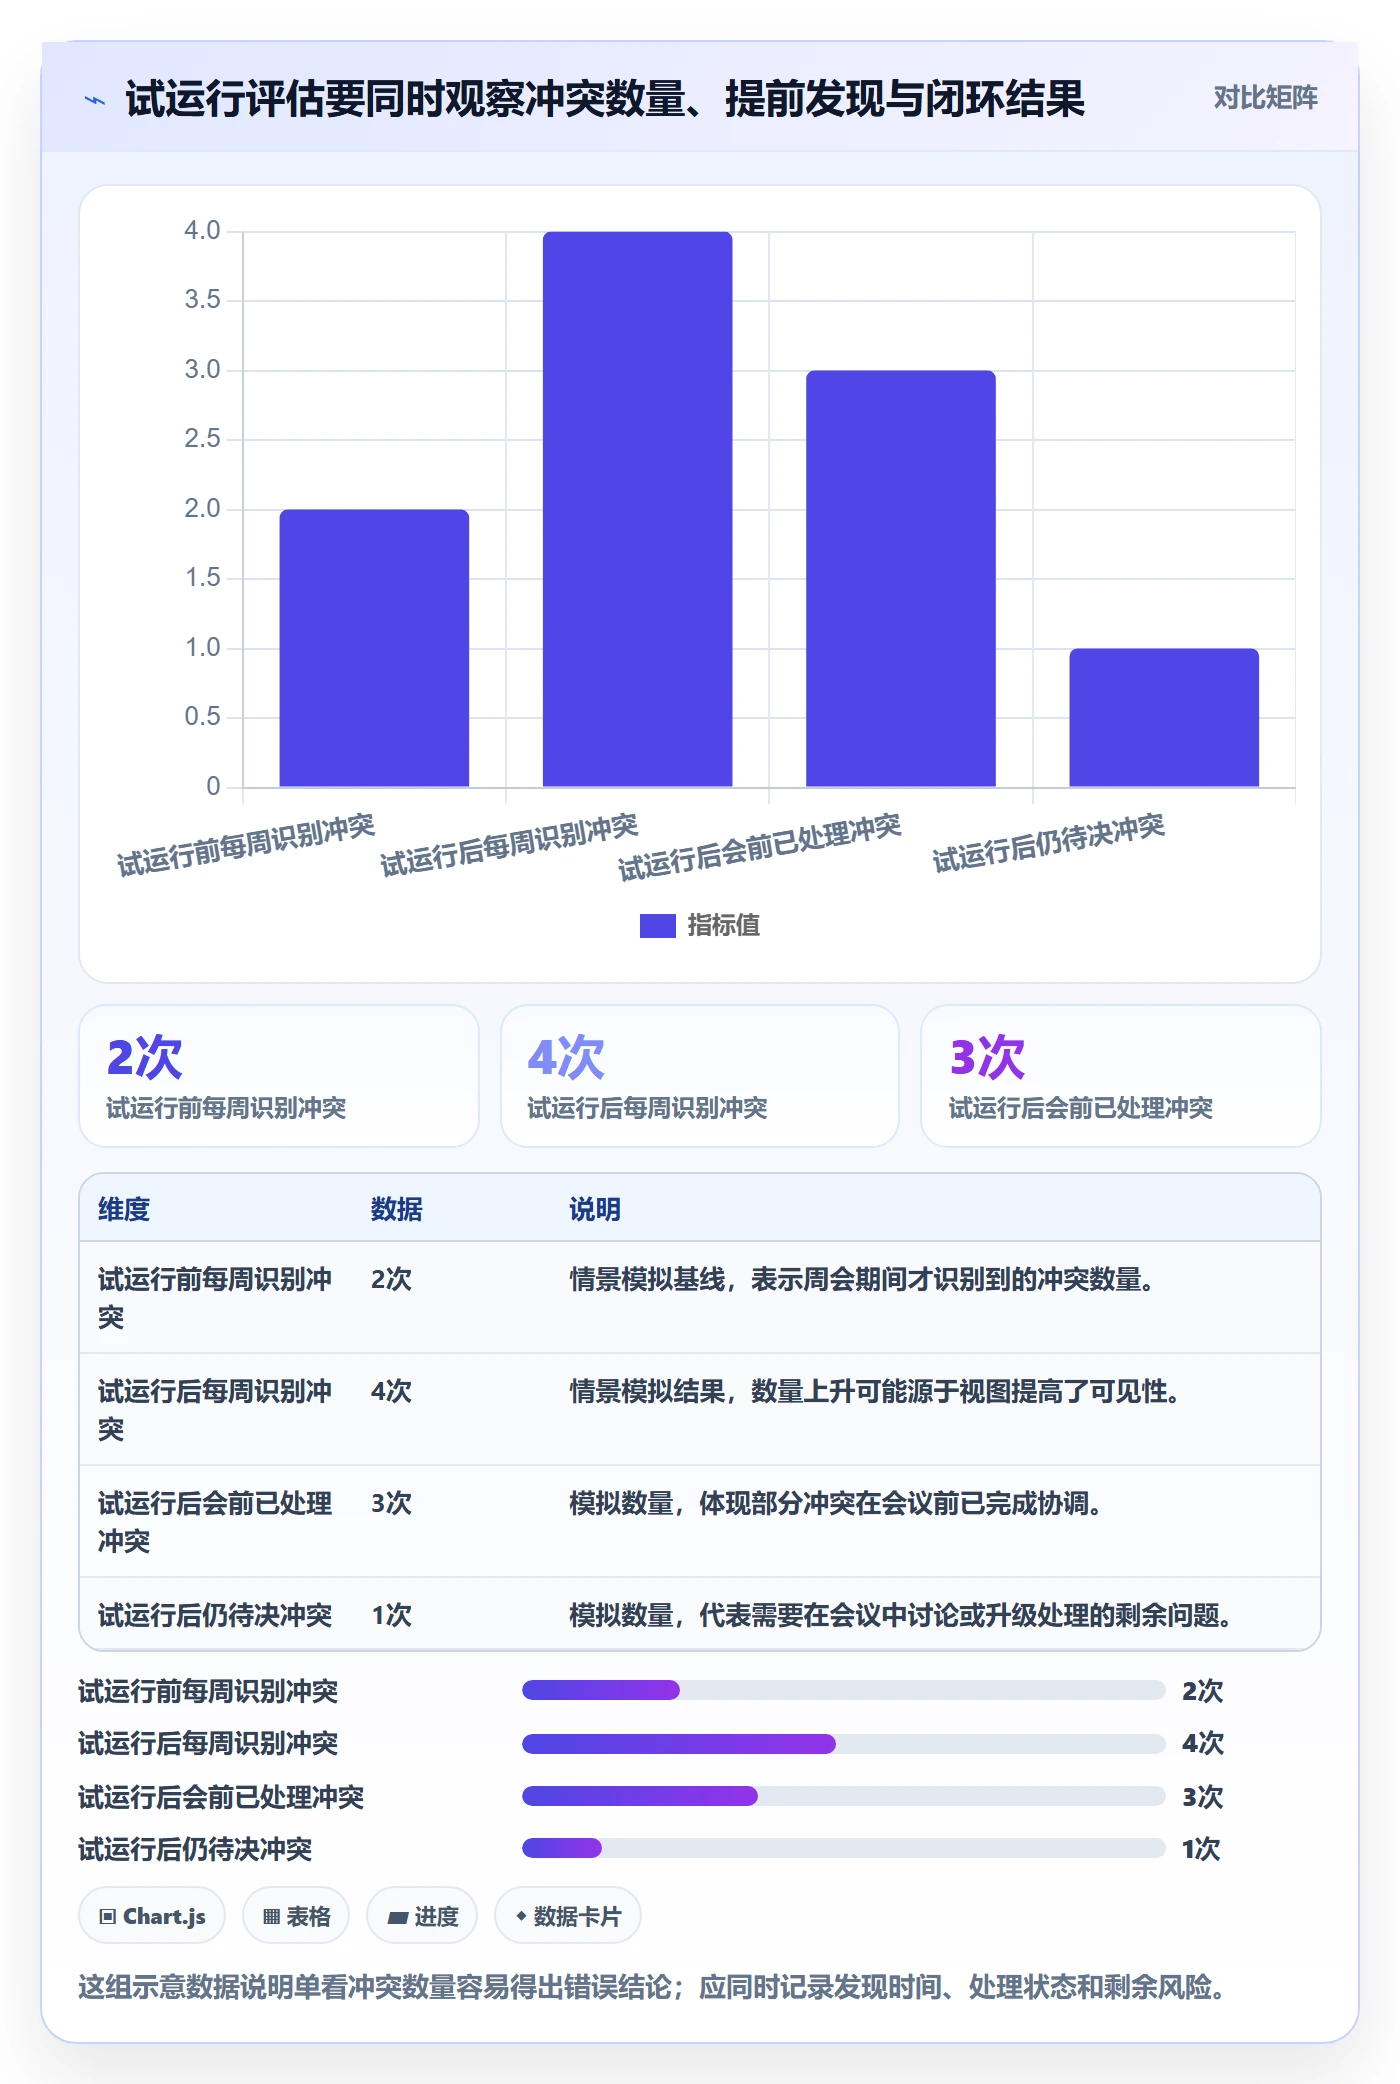Click table cell 试运行后仍待决冲突

[x=215, y=1615]
